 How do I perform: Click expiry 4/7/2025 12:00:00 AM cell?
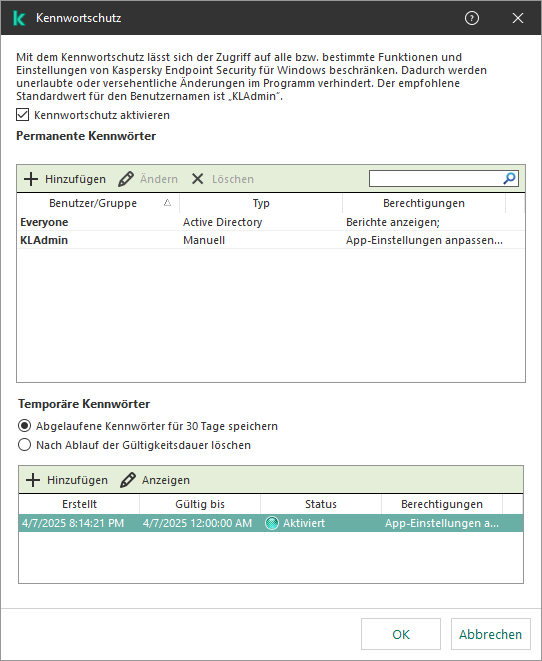197,523
